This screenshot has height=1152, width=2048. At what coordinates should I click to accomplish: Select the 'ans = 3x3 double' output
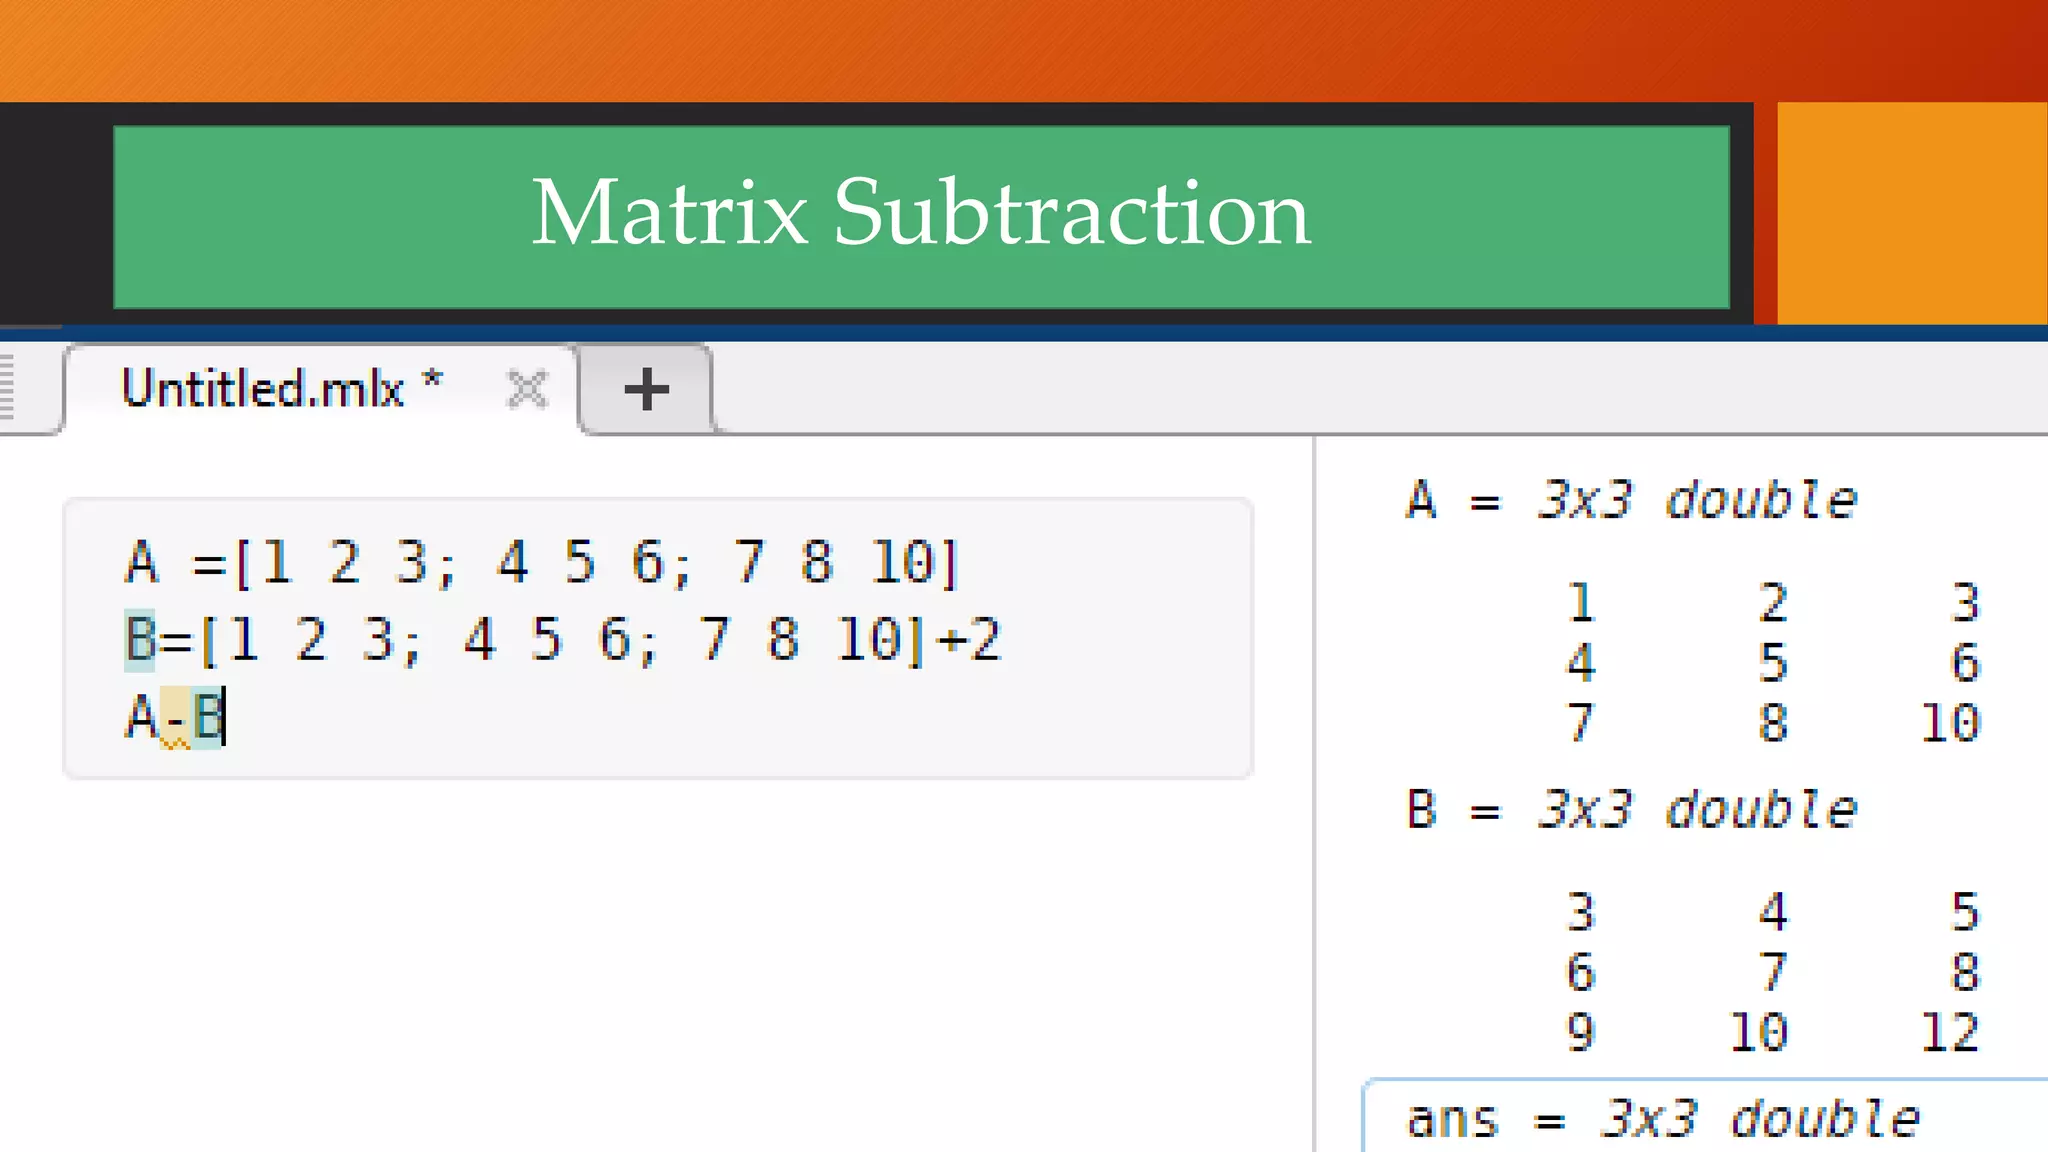point(1663,1118)
